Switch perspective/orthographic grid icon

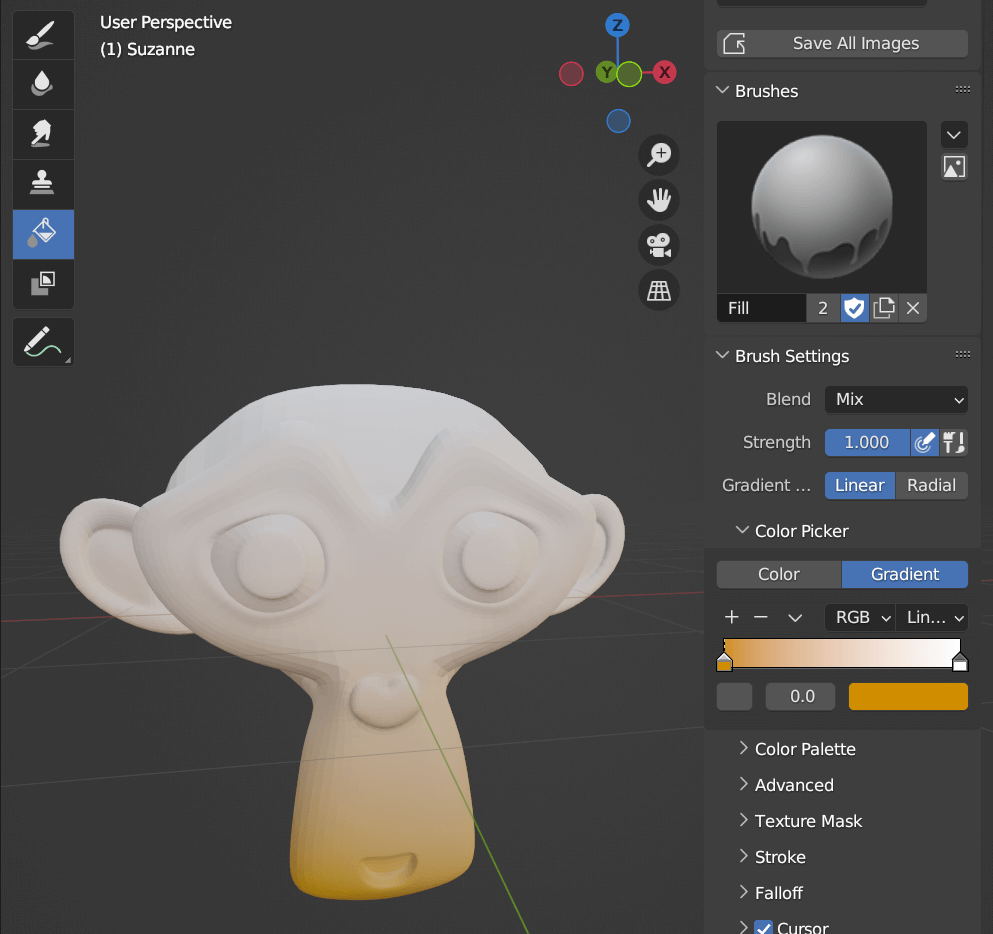click(x=659, y=291)
